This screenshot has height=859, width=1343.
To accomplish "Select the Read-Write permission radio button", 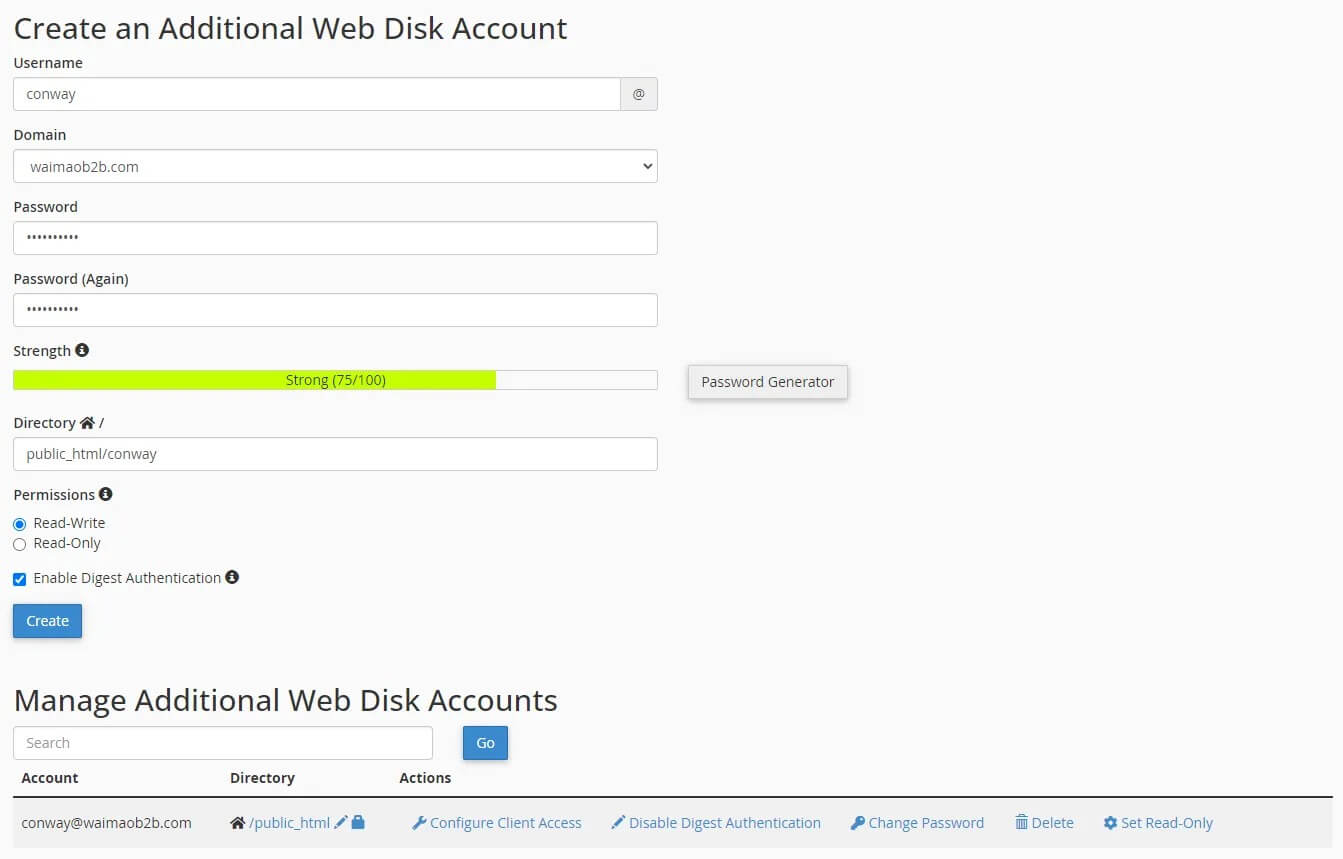I will click(19, 523).
